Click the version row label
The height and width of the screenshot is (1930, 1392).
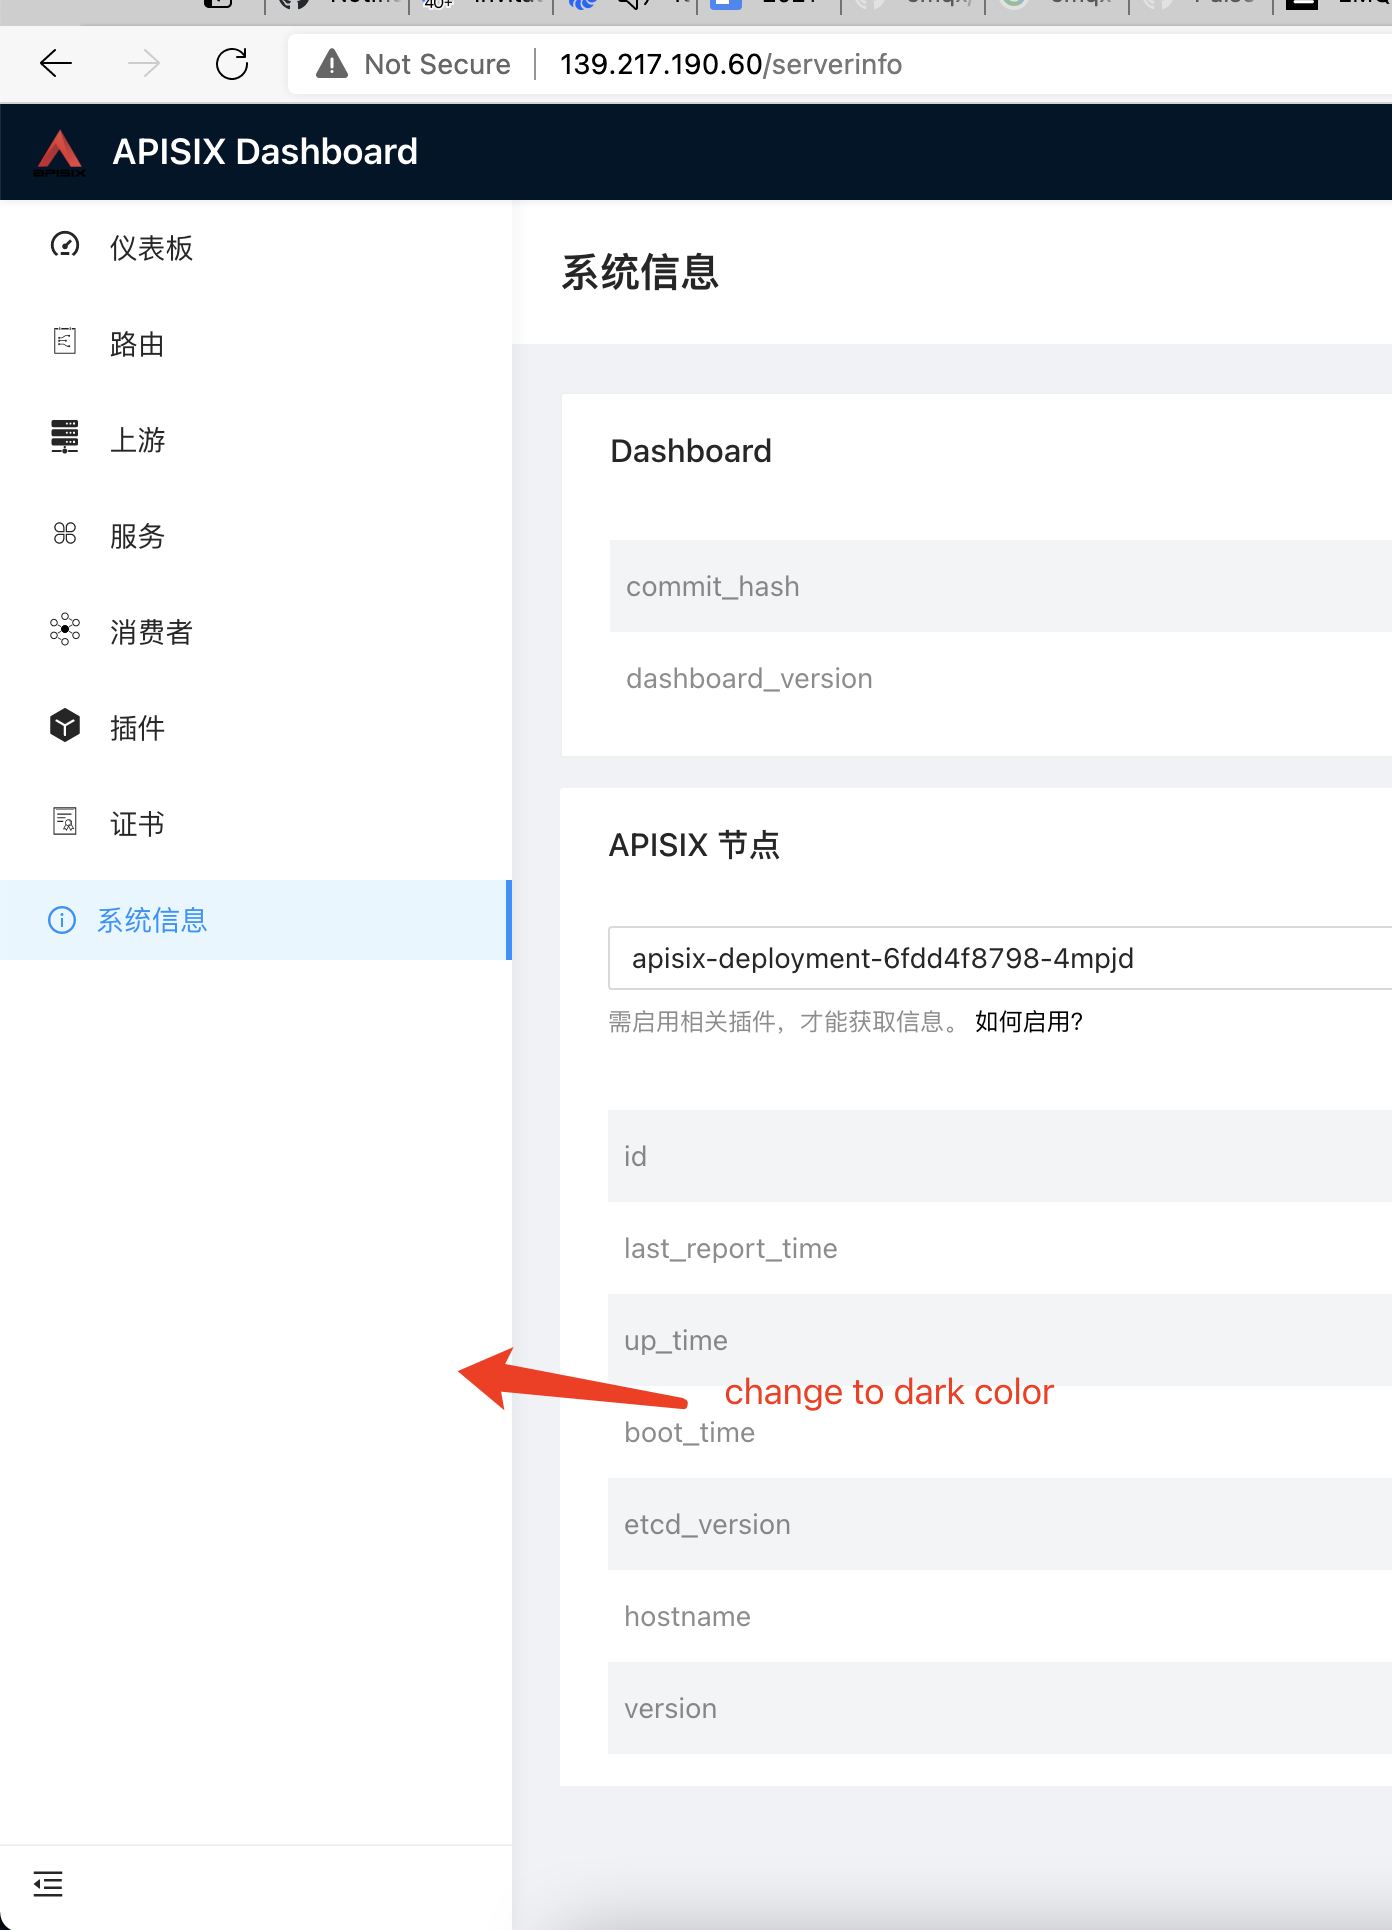point(670,1708)
